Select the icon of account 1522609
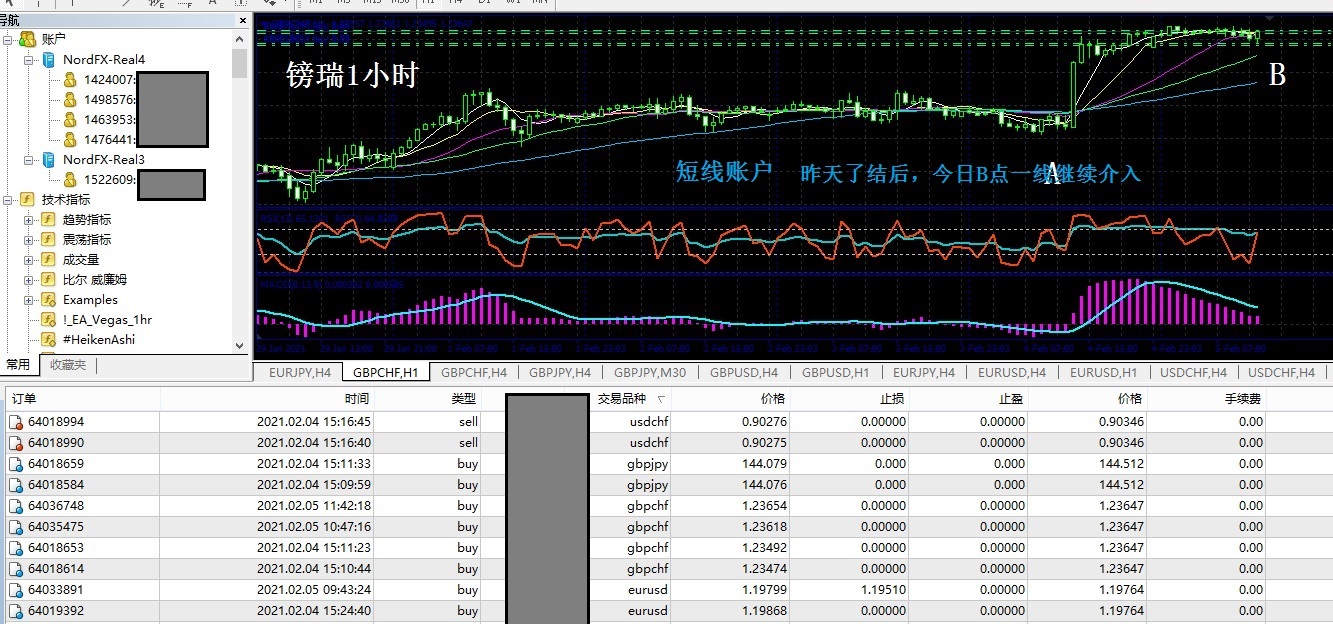 (70, 179)
